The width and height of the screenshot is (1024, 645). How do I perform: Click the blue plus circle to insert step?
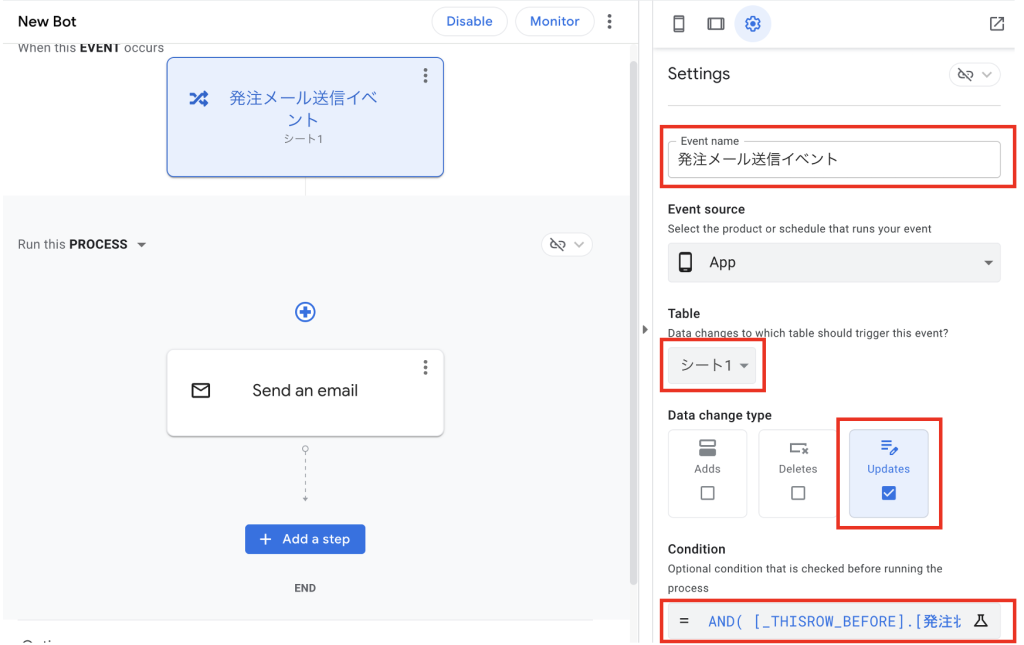pos(305,312)
